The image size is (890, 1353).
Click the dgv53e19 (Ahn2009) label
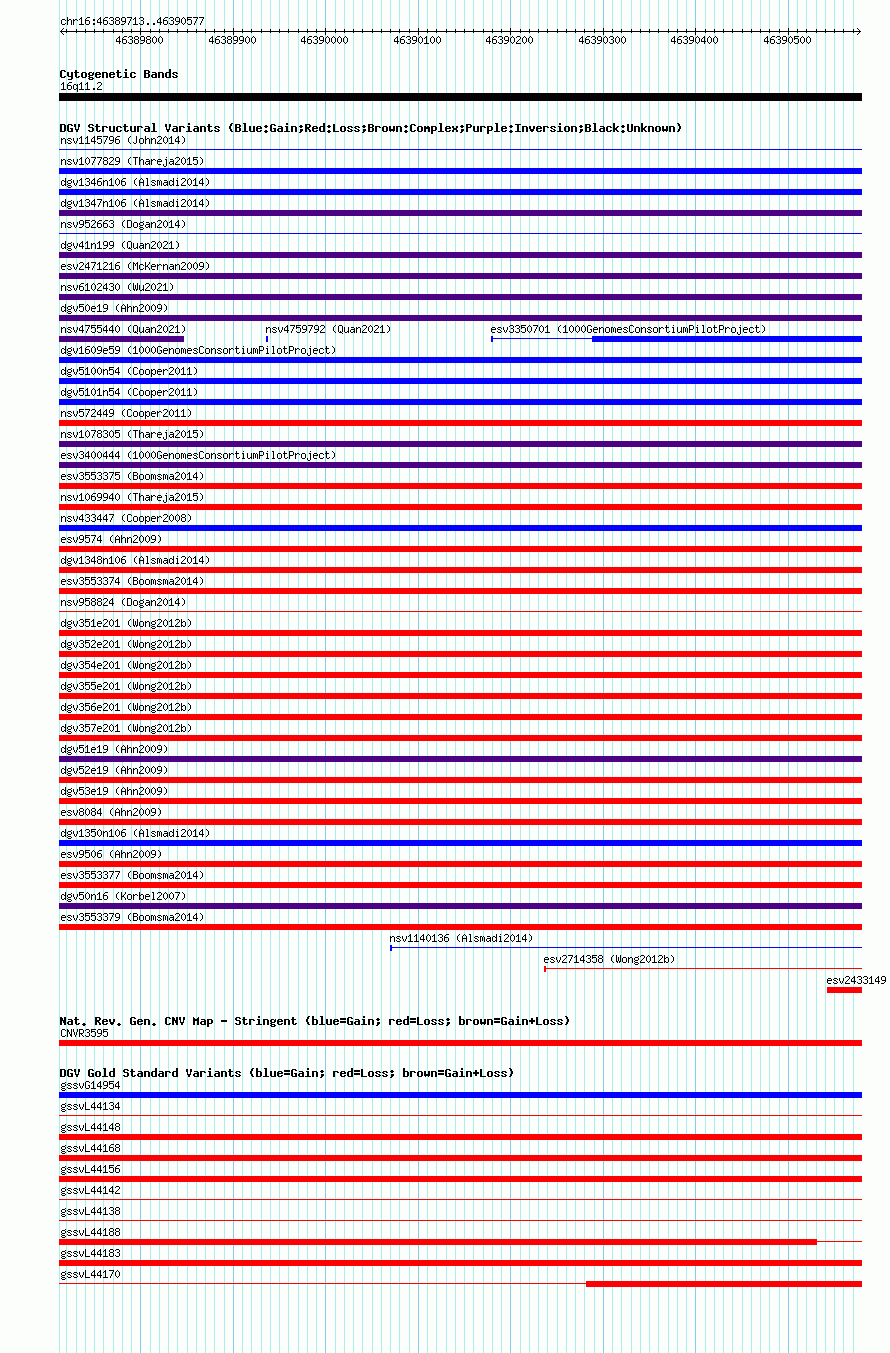coord(114,791)
